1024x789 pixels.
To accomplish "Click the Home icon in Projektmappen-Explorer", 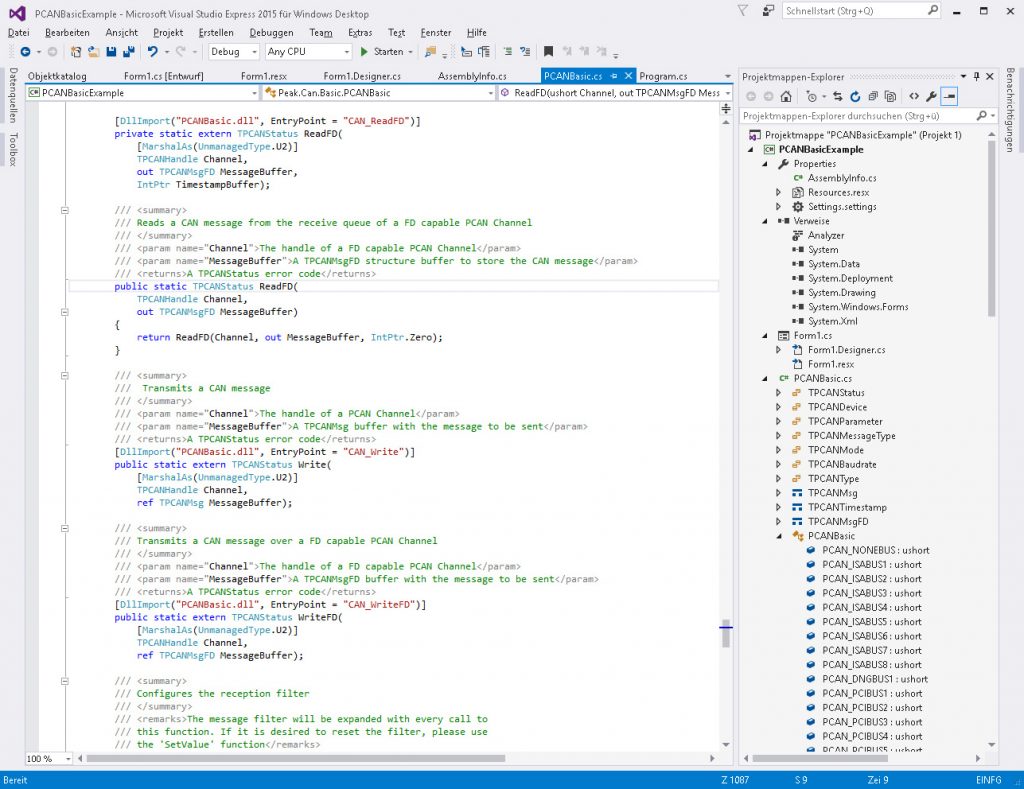I will point(787,97).
